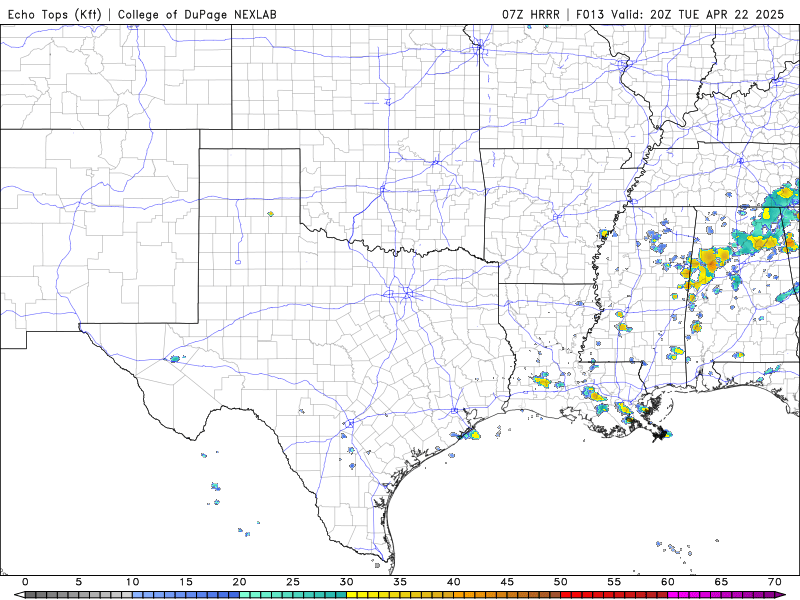Click the left arrow end of the colorbar
Screen dimensions: 800x600
19,595
